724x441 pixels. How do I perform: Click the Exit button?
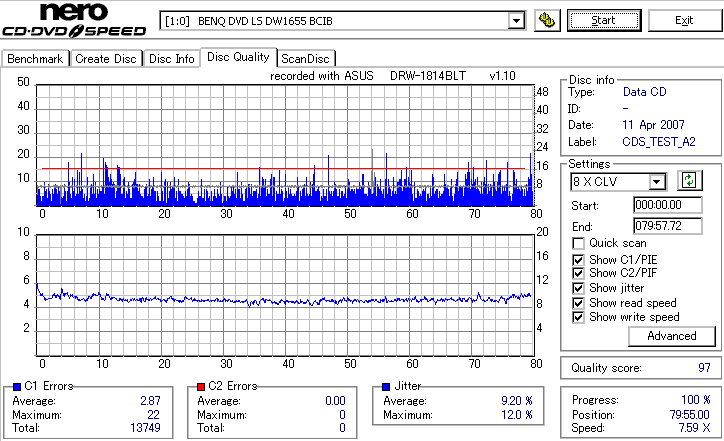684,21
